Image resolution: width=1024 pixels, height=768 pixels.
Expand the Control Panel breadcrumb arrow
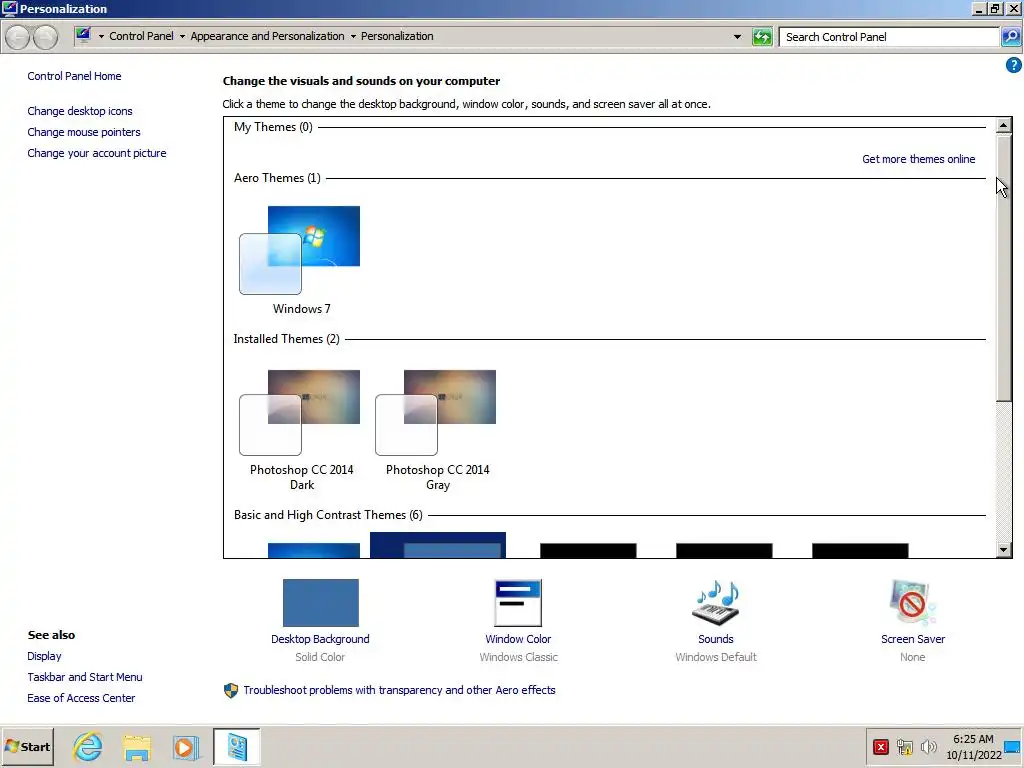(x=182, y=37)
